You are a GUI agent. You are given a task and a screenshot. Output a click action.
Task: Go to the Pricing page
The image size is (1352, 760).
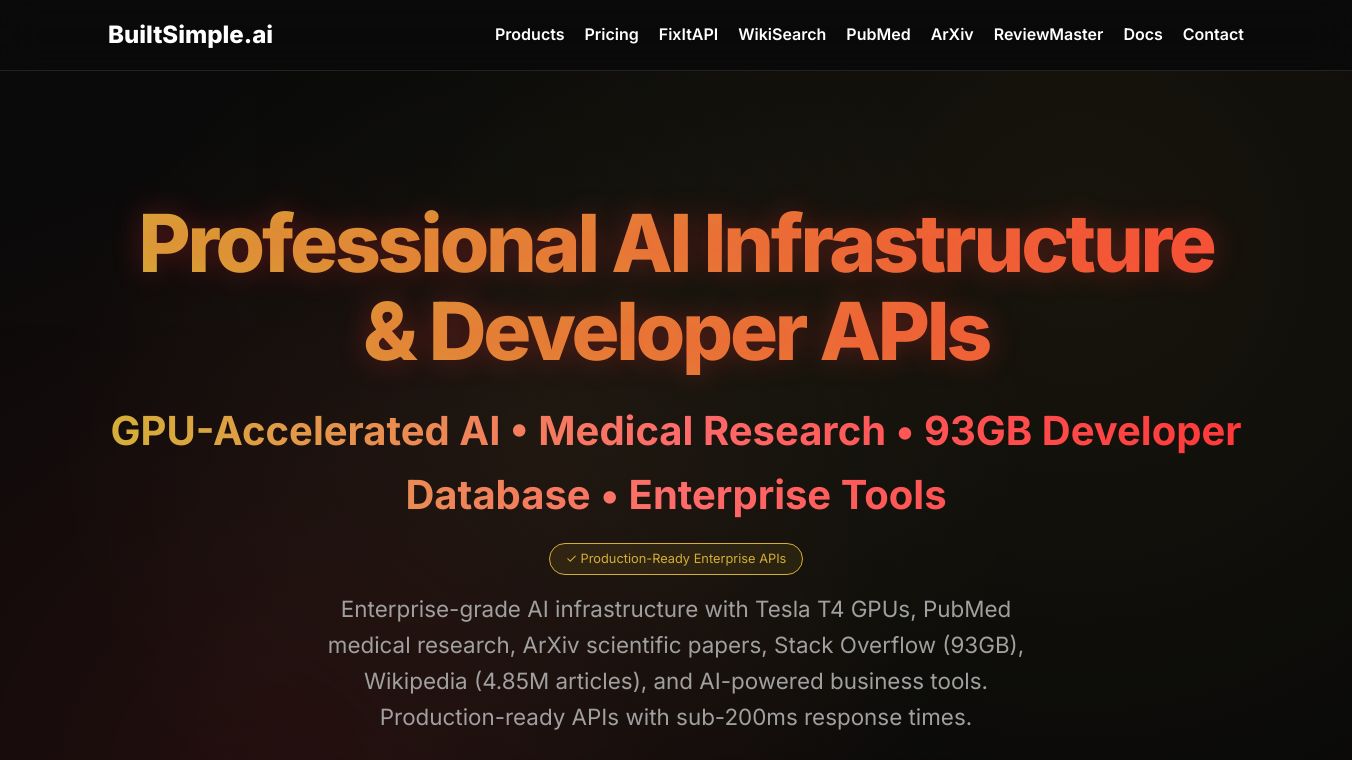pos(611,35)
